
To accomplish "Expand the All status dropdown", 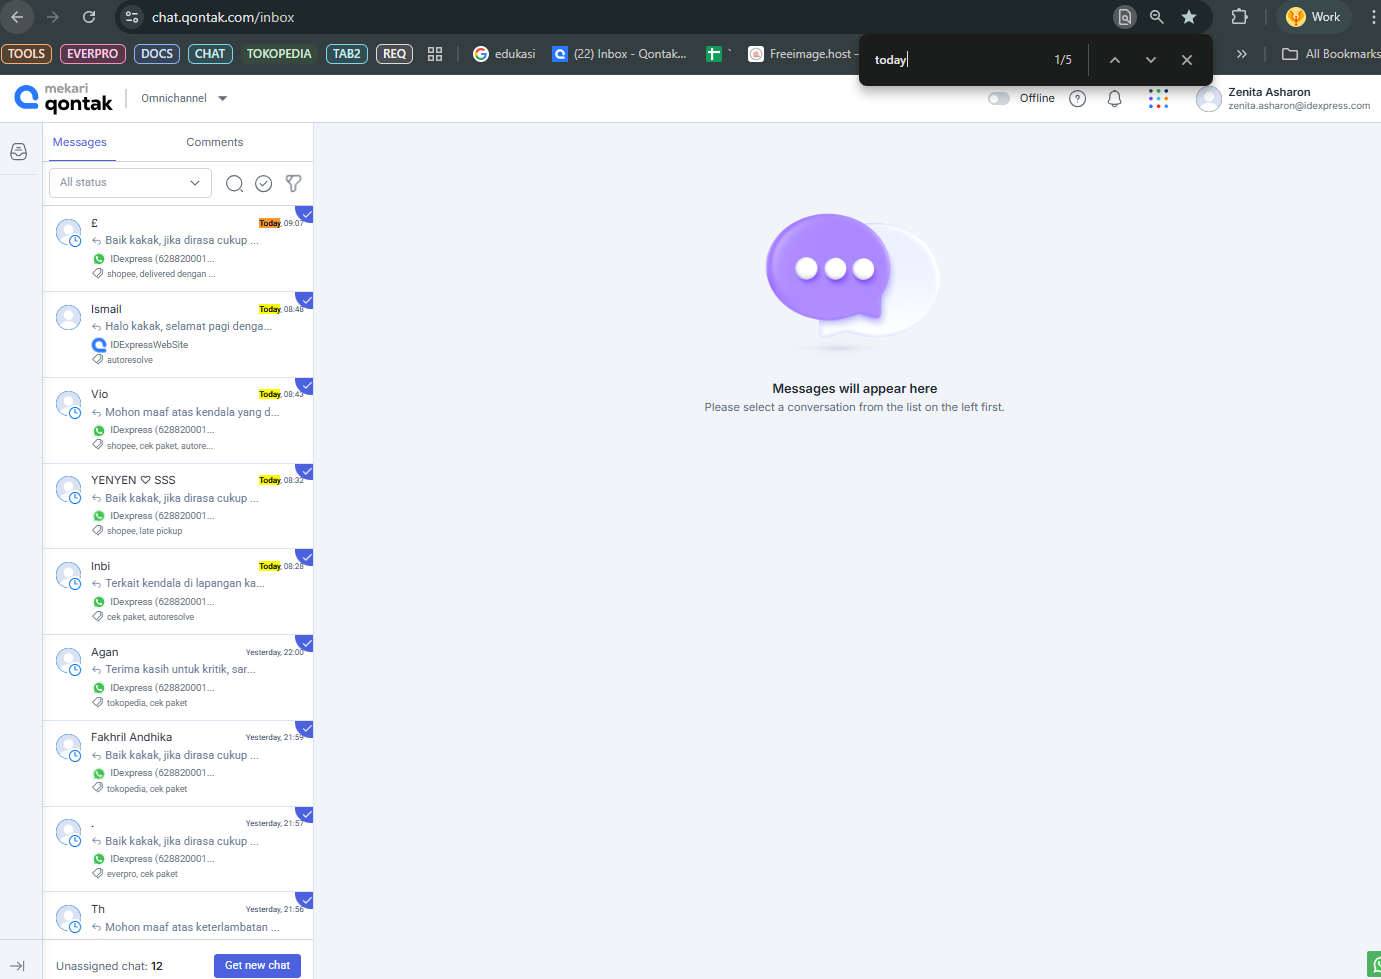I will click(x=130, y=183).
